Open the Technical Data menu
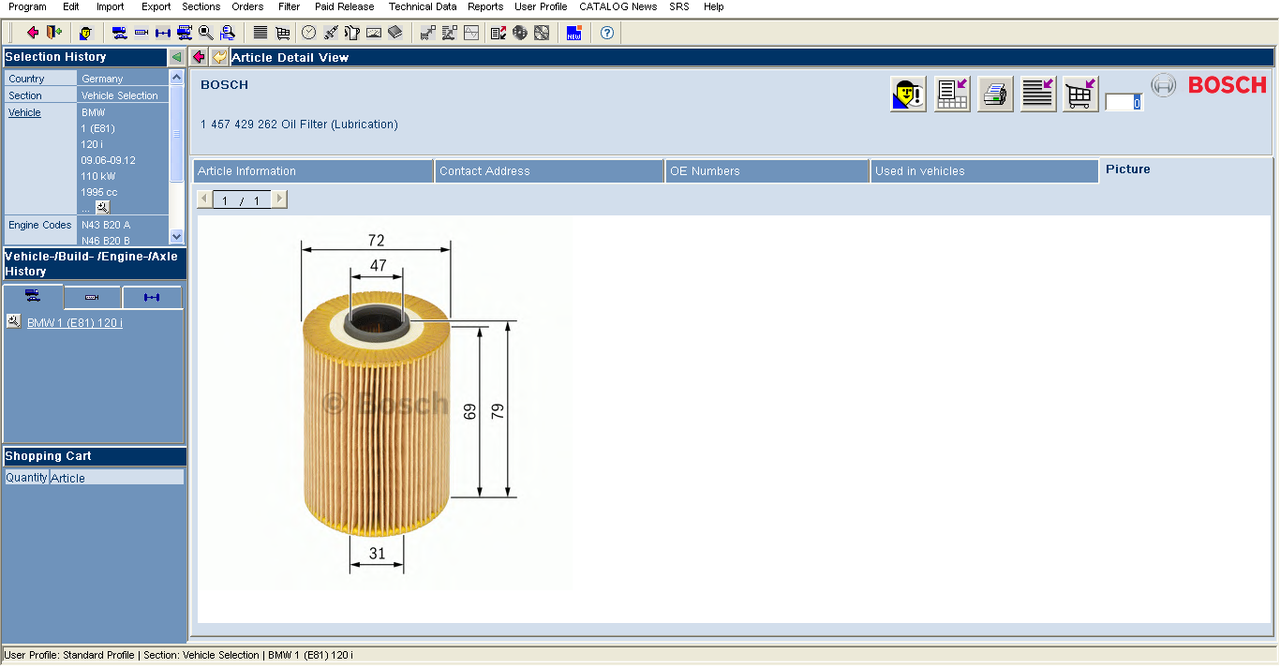This screenshot has width=1280, height=666. pos(423,7)
